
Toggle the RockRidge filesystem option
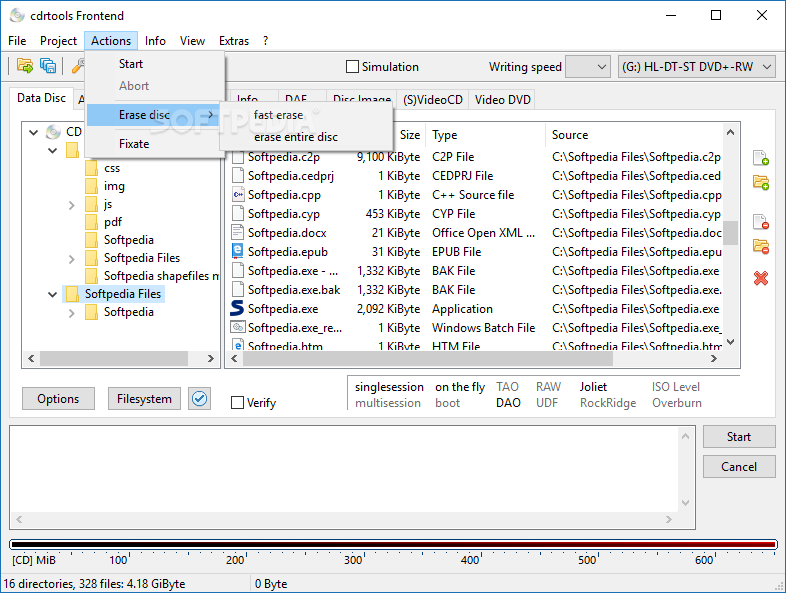(608, 403)
